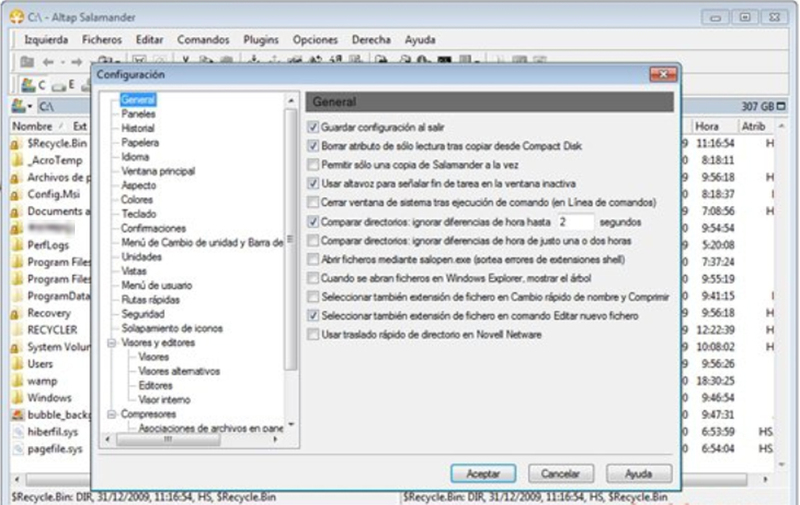This screenshot has height=505, width=800.
Task: Click the Users folder icon
Action: [16, 364]
